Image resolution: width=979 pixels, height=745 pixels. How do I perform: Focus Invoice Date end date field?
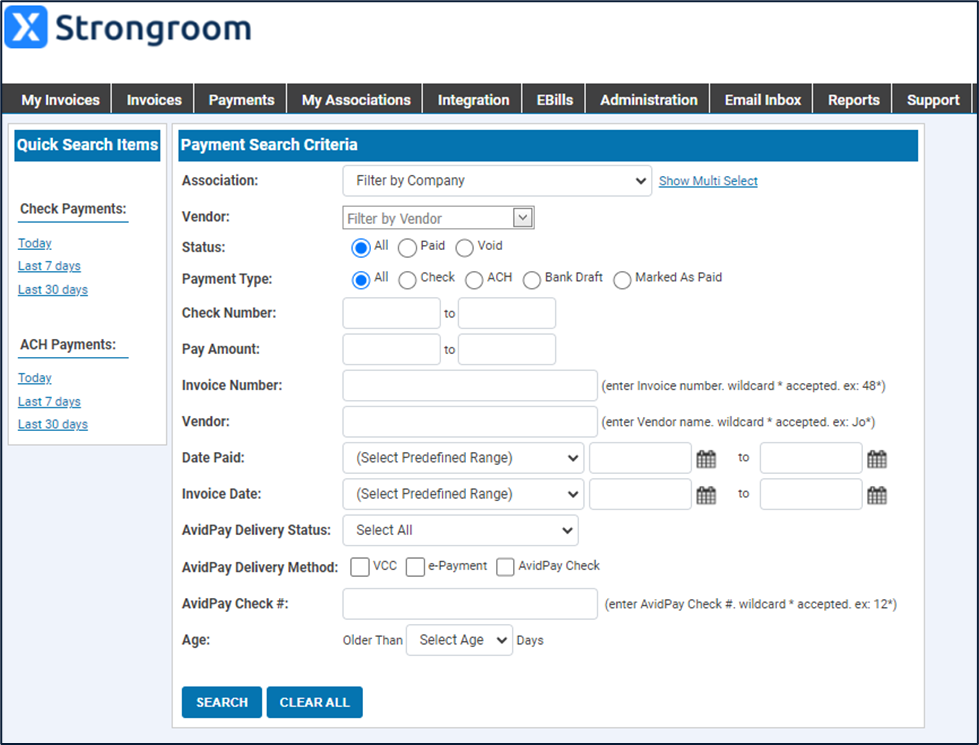click(x=811, y=494)
